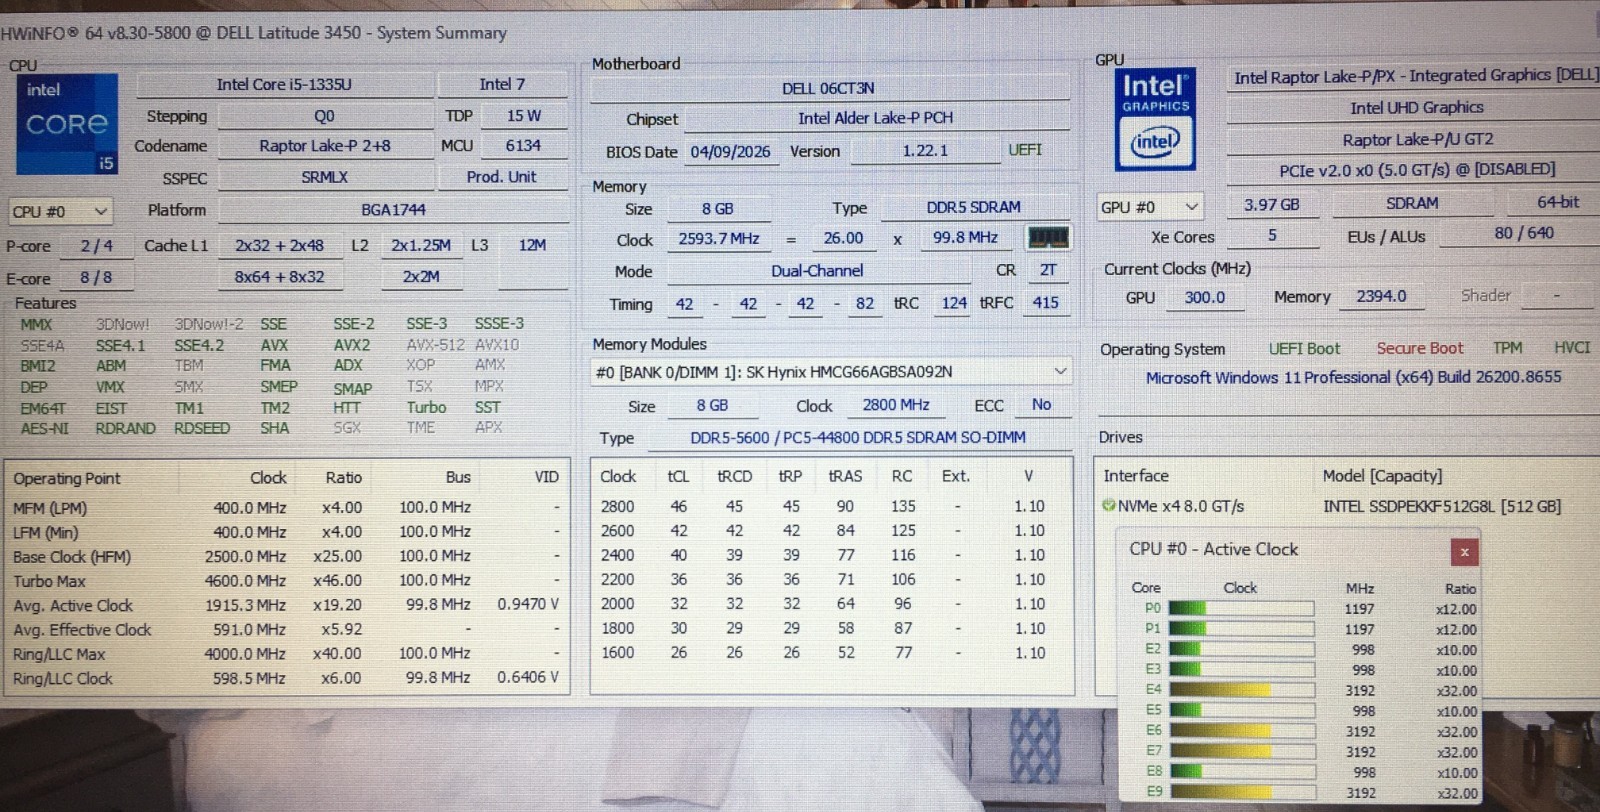This screenshot has height=812, width=1600.
Task: Click the Intel Core i5-1335U name field
Action: click(285, 85)
